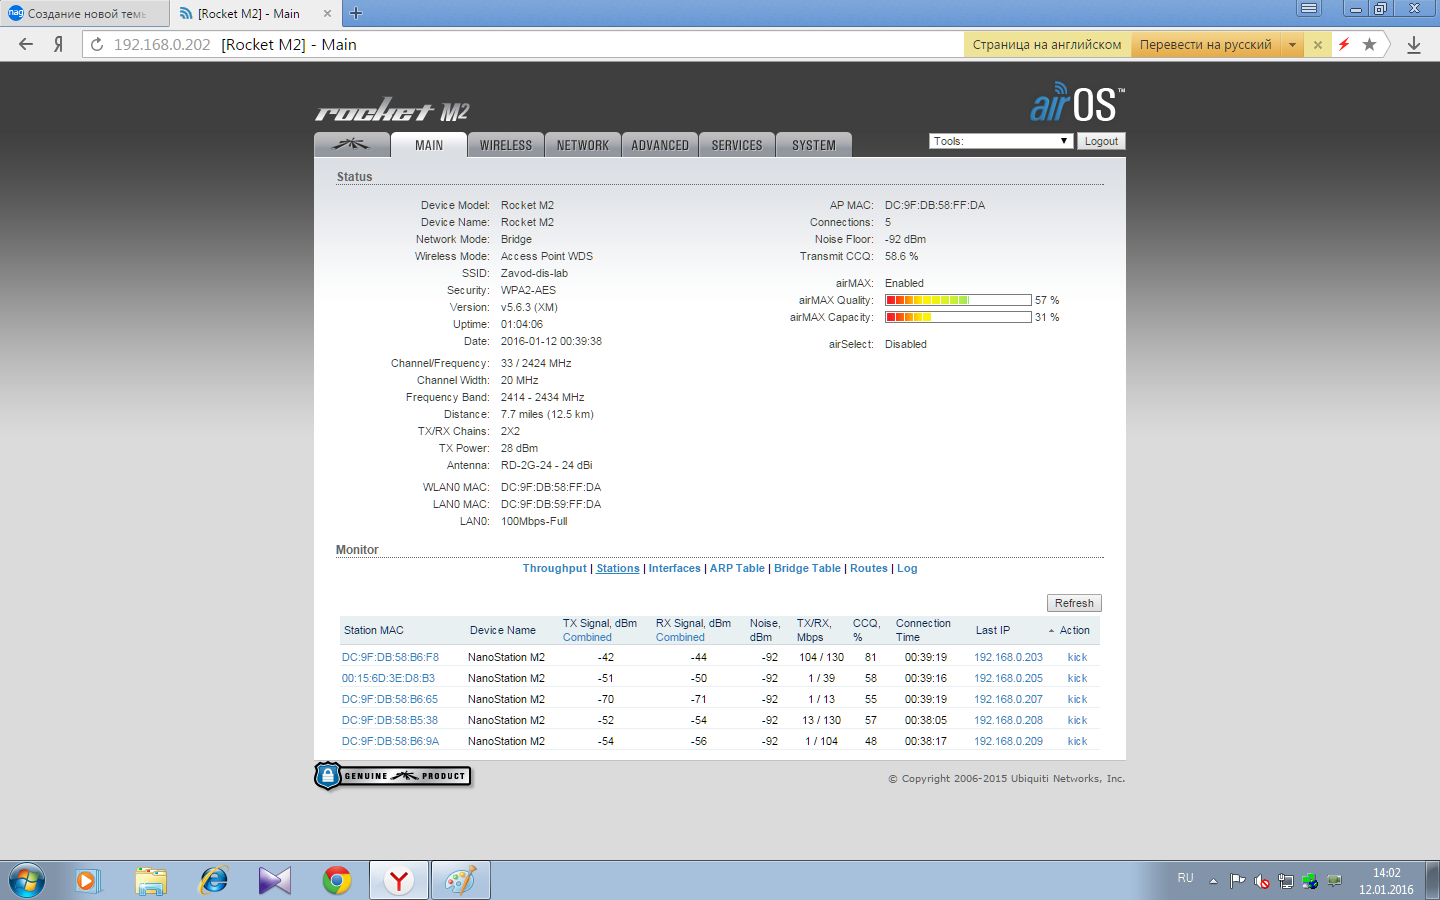The width and height of the screenshot is (1440, 900).
Task: Switch to Создание новой темы browser tab
Action: (x=85, y=14)
